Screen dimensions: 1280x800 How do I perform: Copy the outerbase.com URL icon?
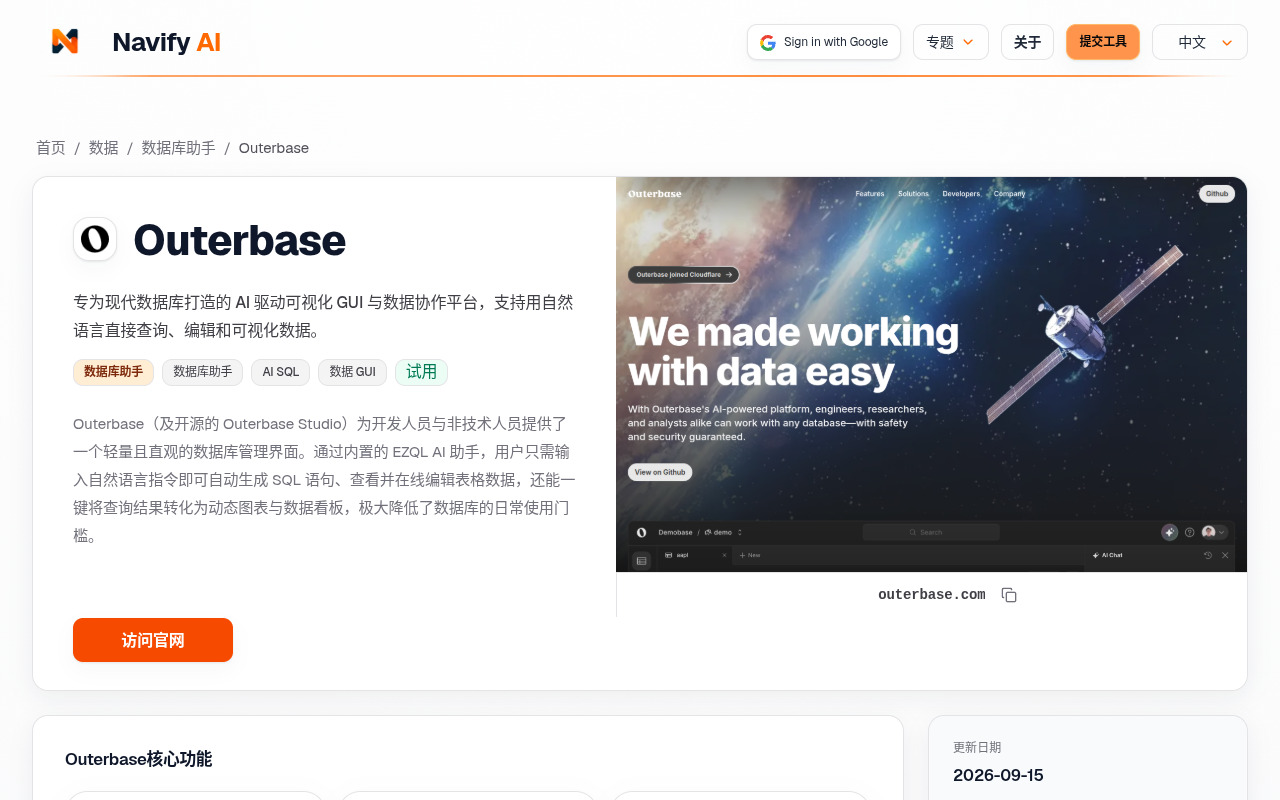(x=1009, y=595)
